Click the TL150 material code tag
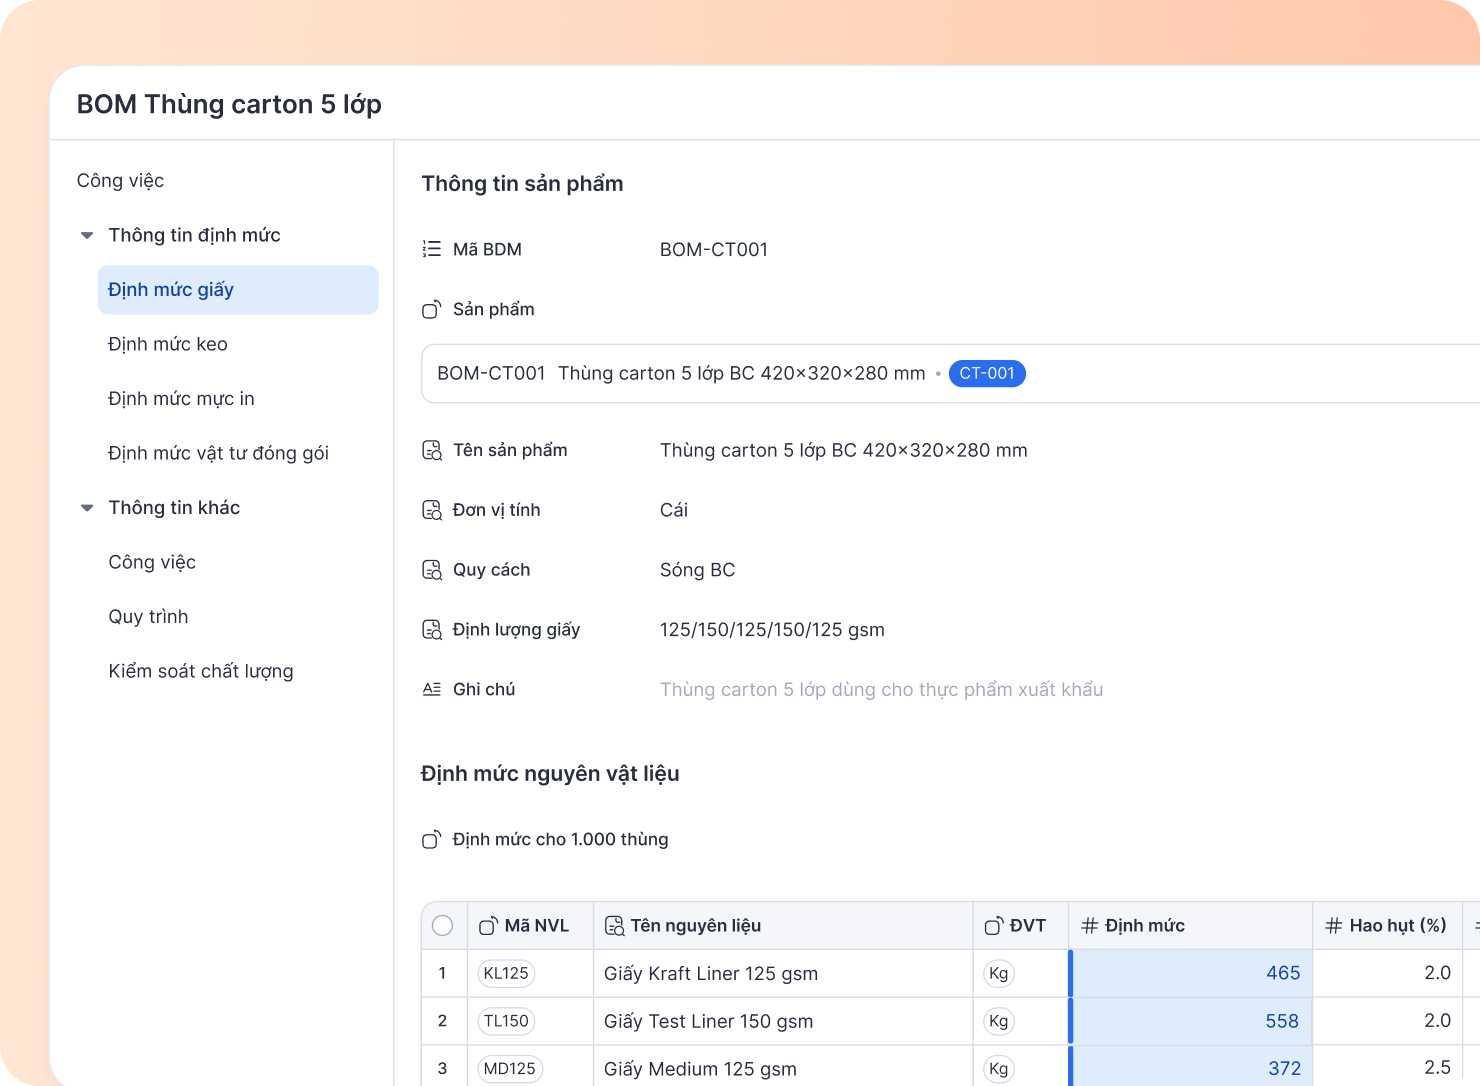 click(x=506, y=1022)
